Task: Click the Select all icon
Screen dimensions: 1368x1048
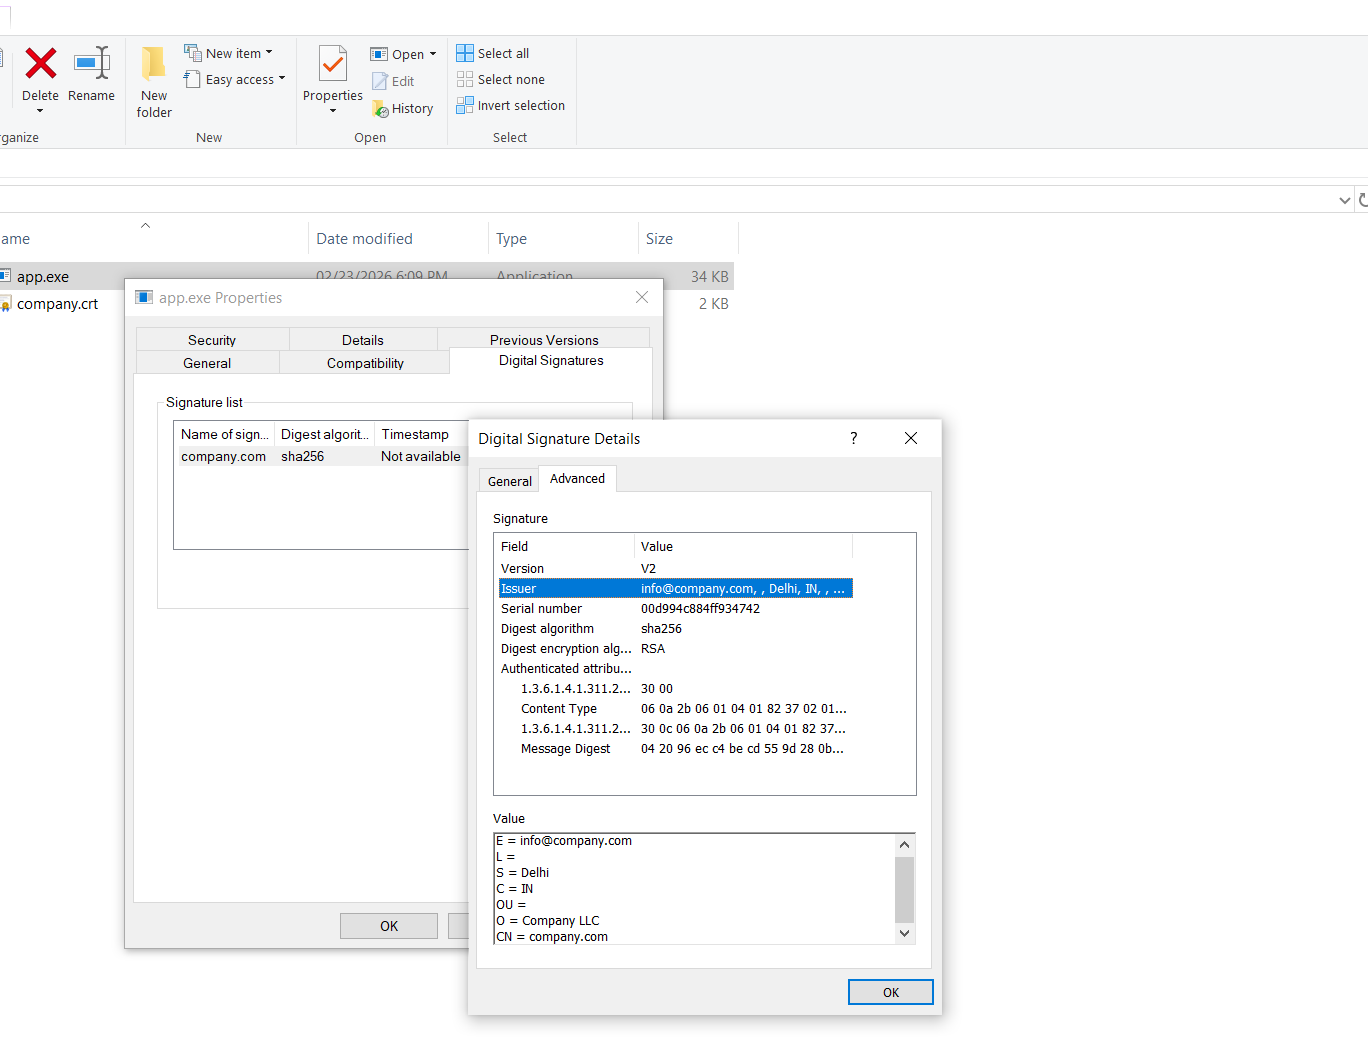Action: point(464,52)
